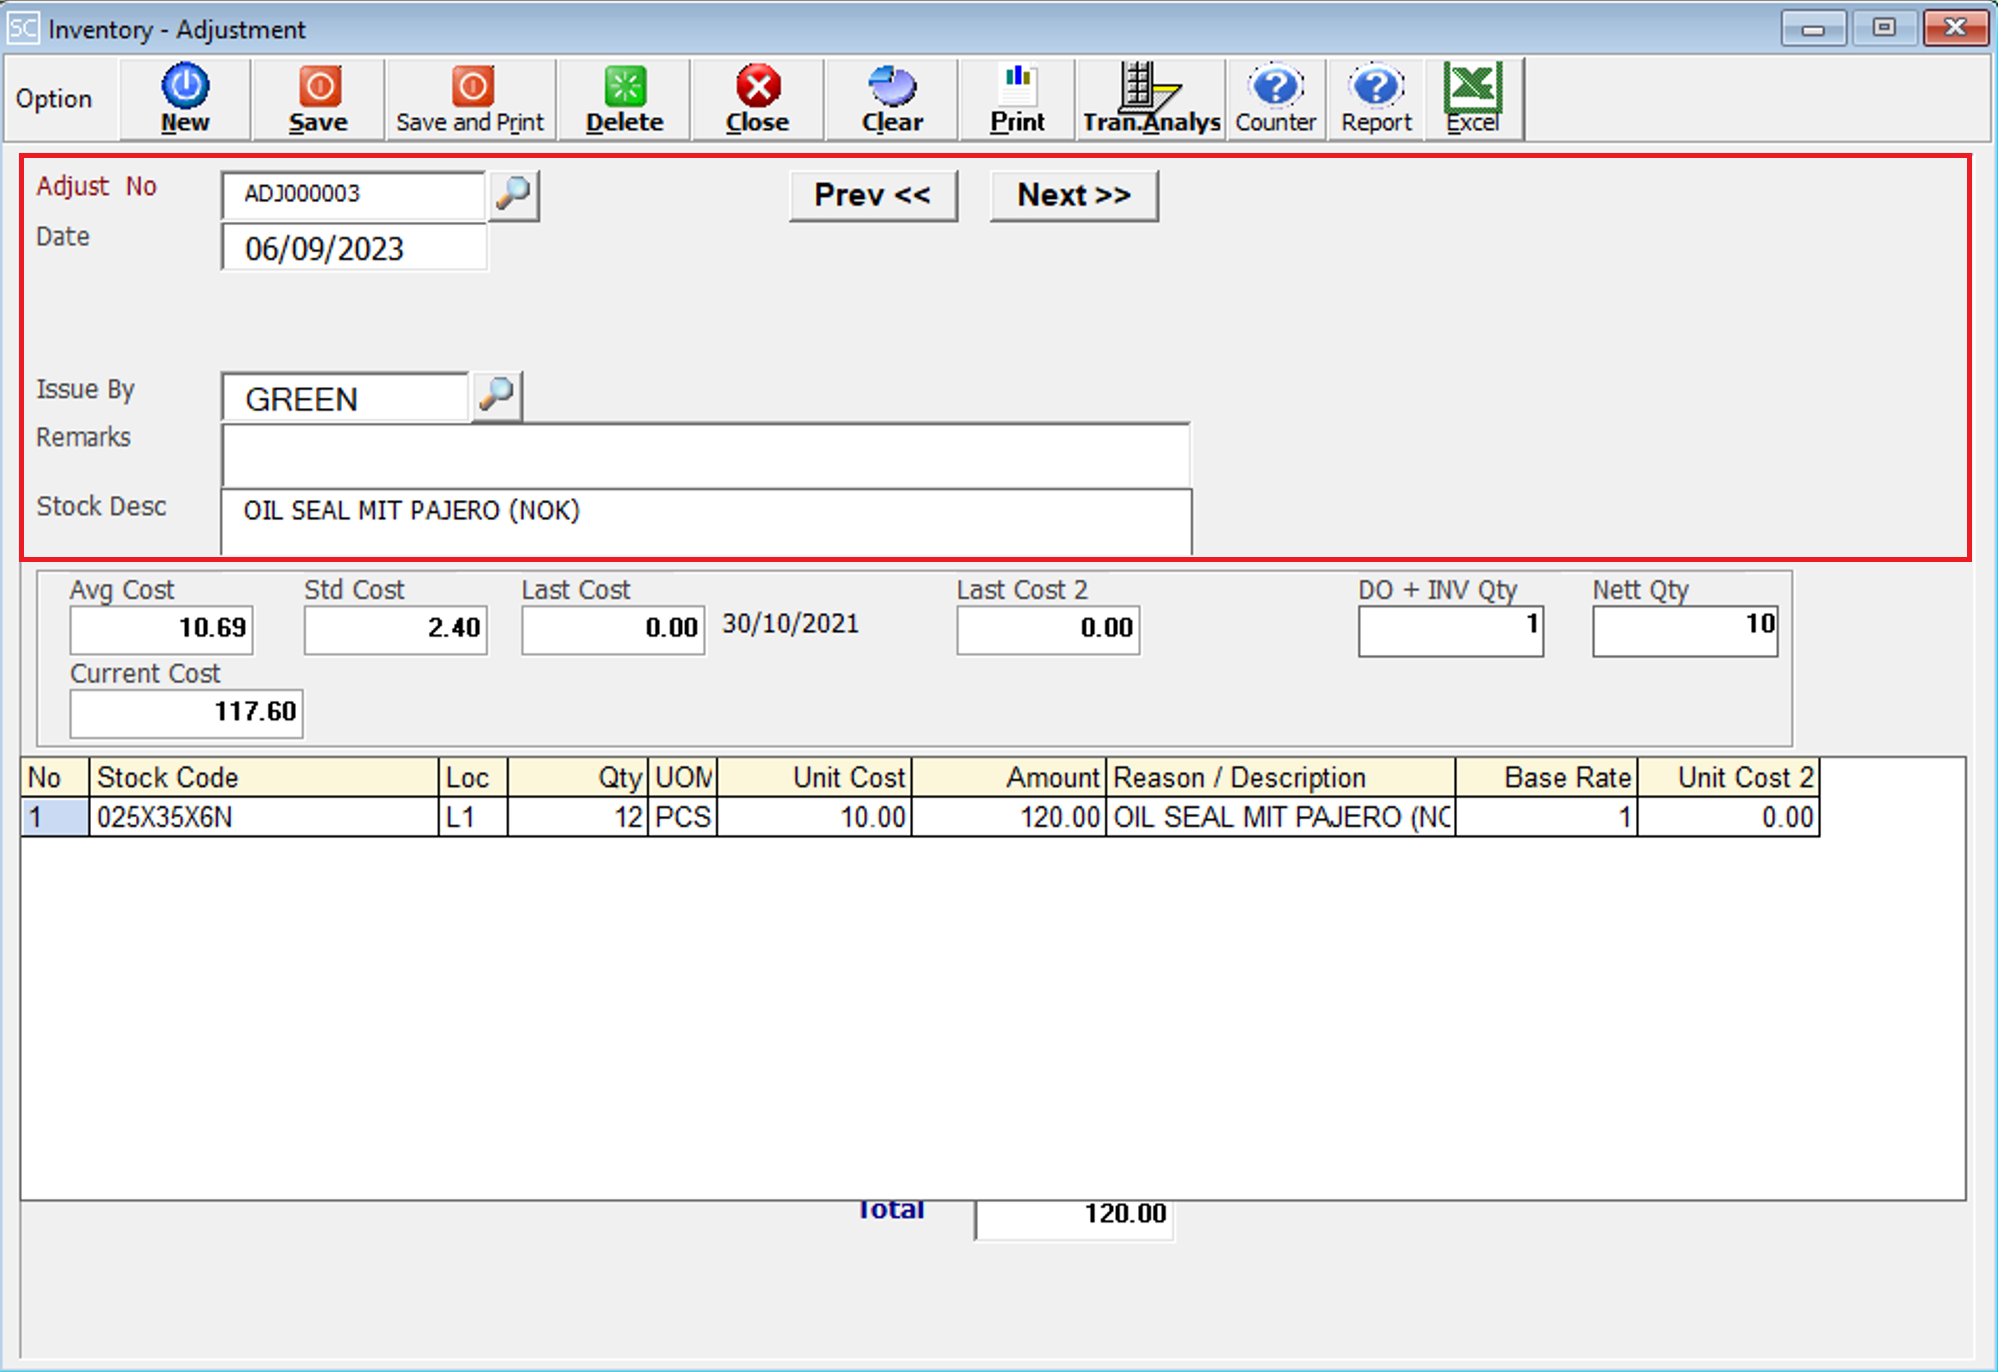Screen dimensions: 1998x1372
Task: Click the UOM column header
Action: [683, 777]
